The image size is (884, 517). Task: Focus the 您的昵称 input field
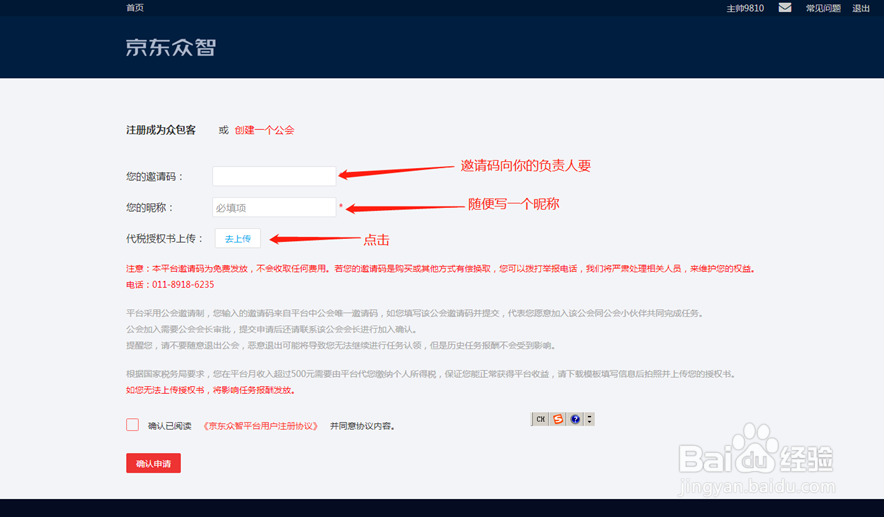(274, 207)
